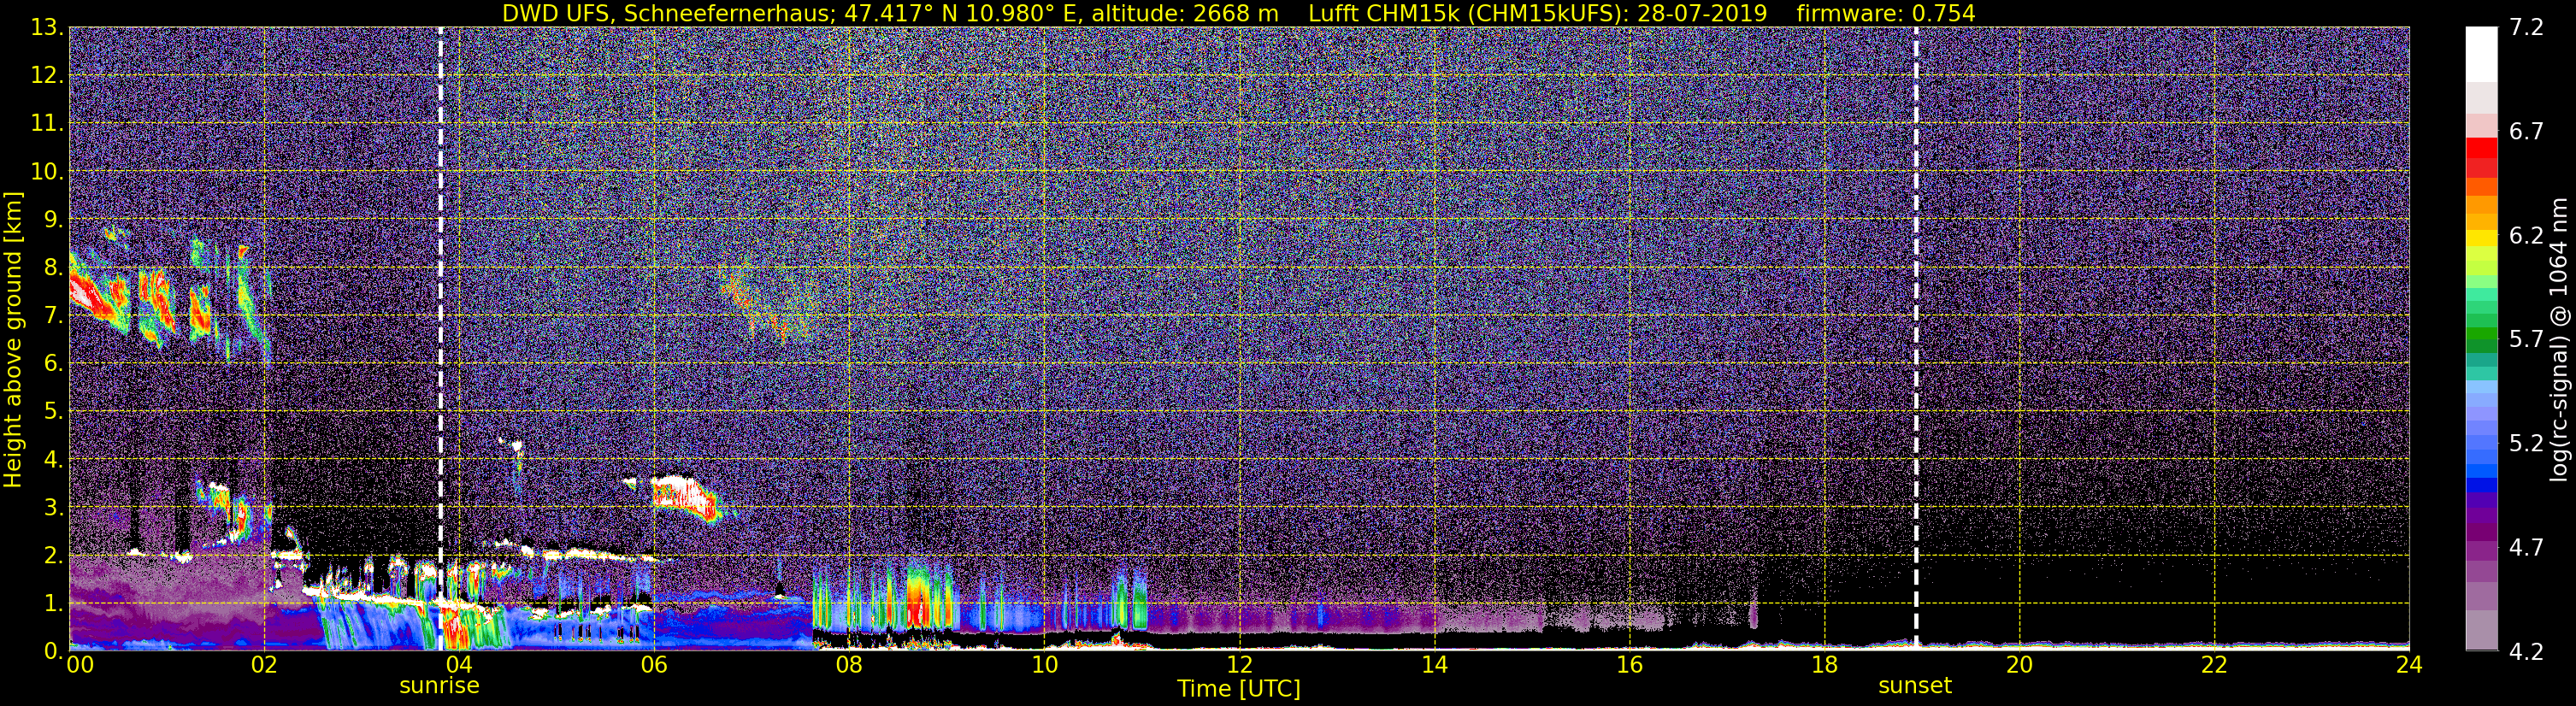Click the height axis tick '3.'
The image size is (2576, 706).
(52, 508)
